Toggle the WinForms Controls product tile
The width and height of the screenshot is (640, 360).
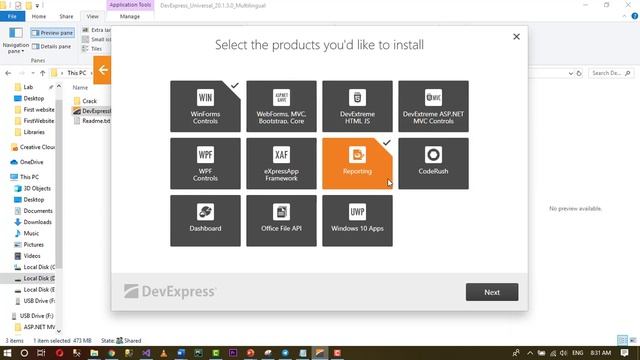point(205,106)
